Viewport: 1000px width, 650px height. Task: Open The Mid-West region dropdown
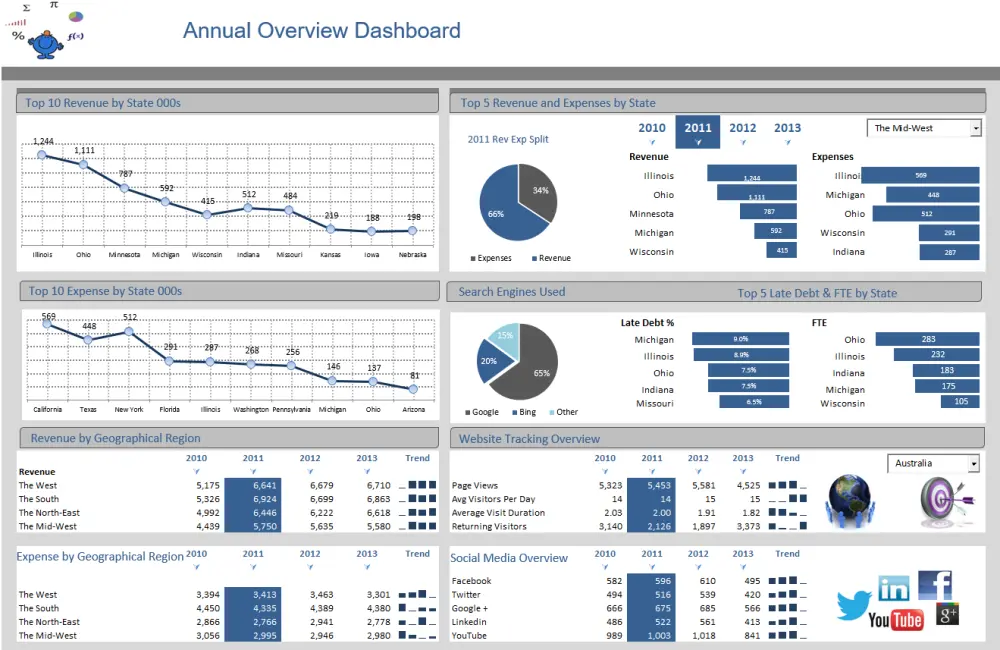tap(977, 128)
